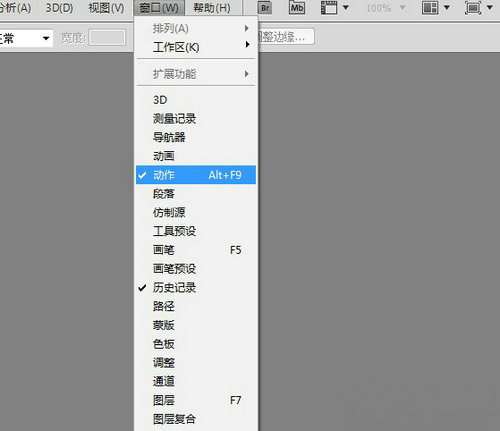Image resolution: width=500 pixels, height=431 pixels.
Task: Open the 帮助(H) menu
Action: pyautogui.click(x=212, y=8)
